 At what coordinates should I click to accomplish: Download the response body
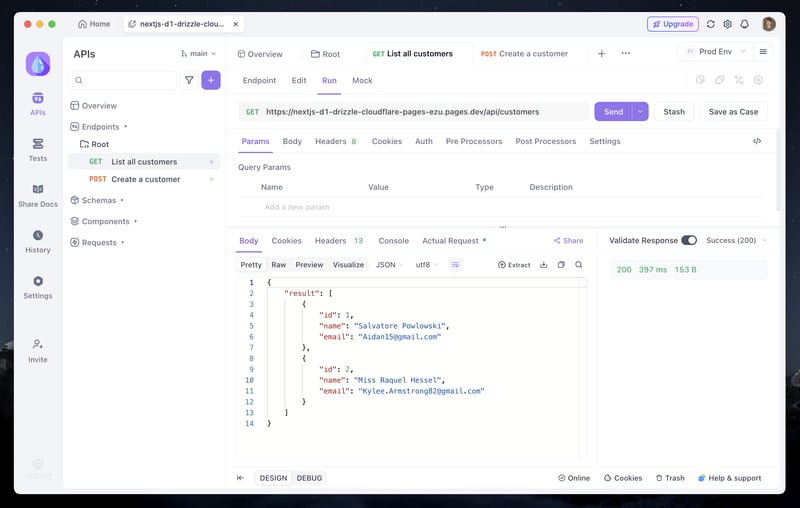click(543, 265)
